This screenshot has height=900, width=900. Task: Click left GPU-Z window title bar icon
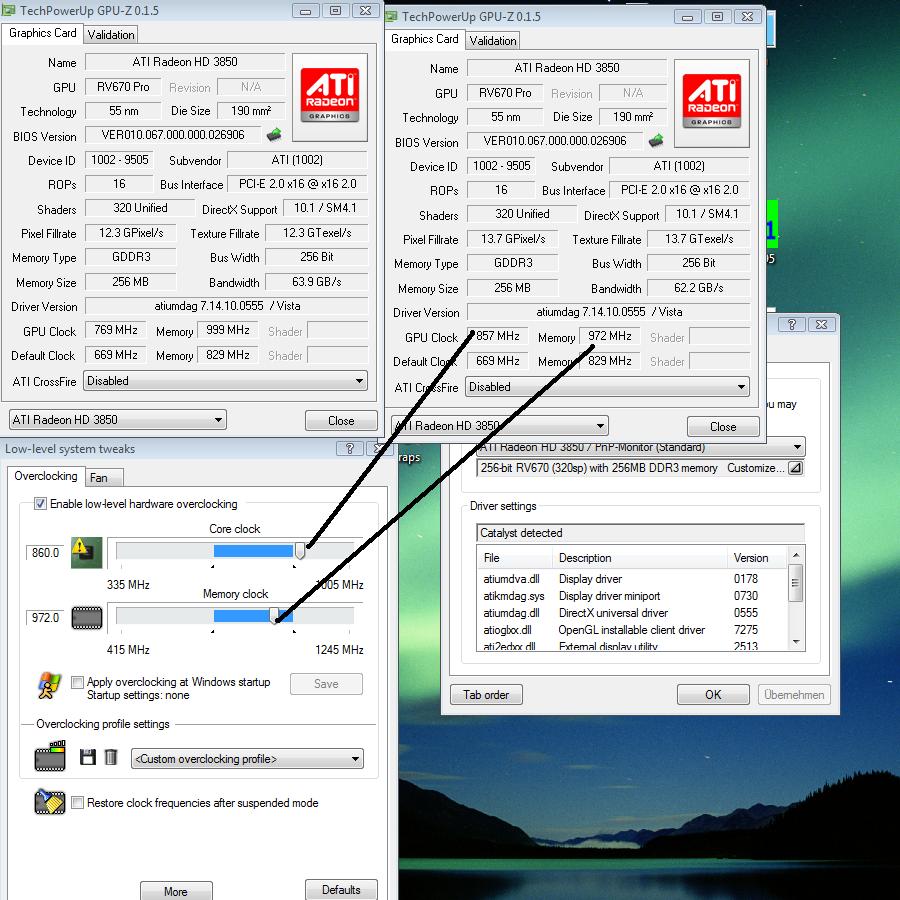[8, 10]
